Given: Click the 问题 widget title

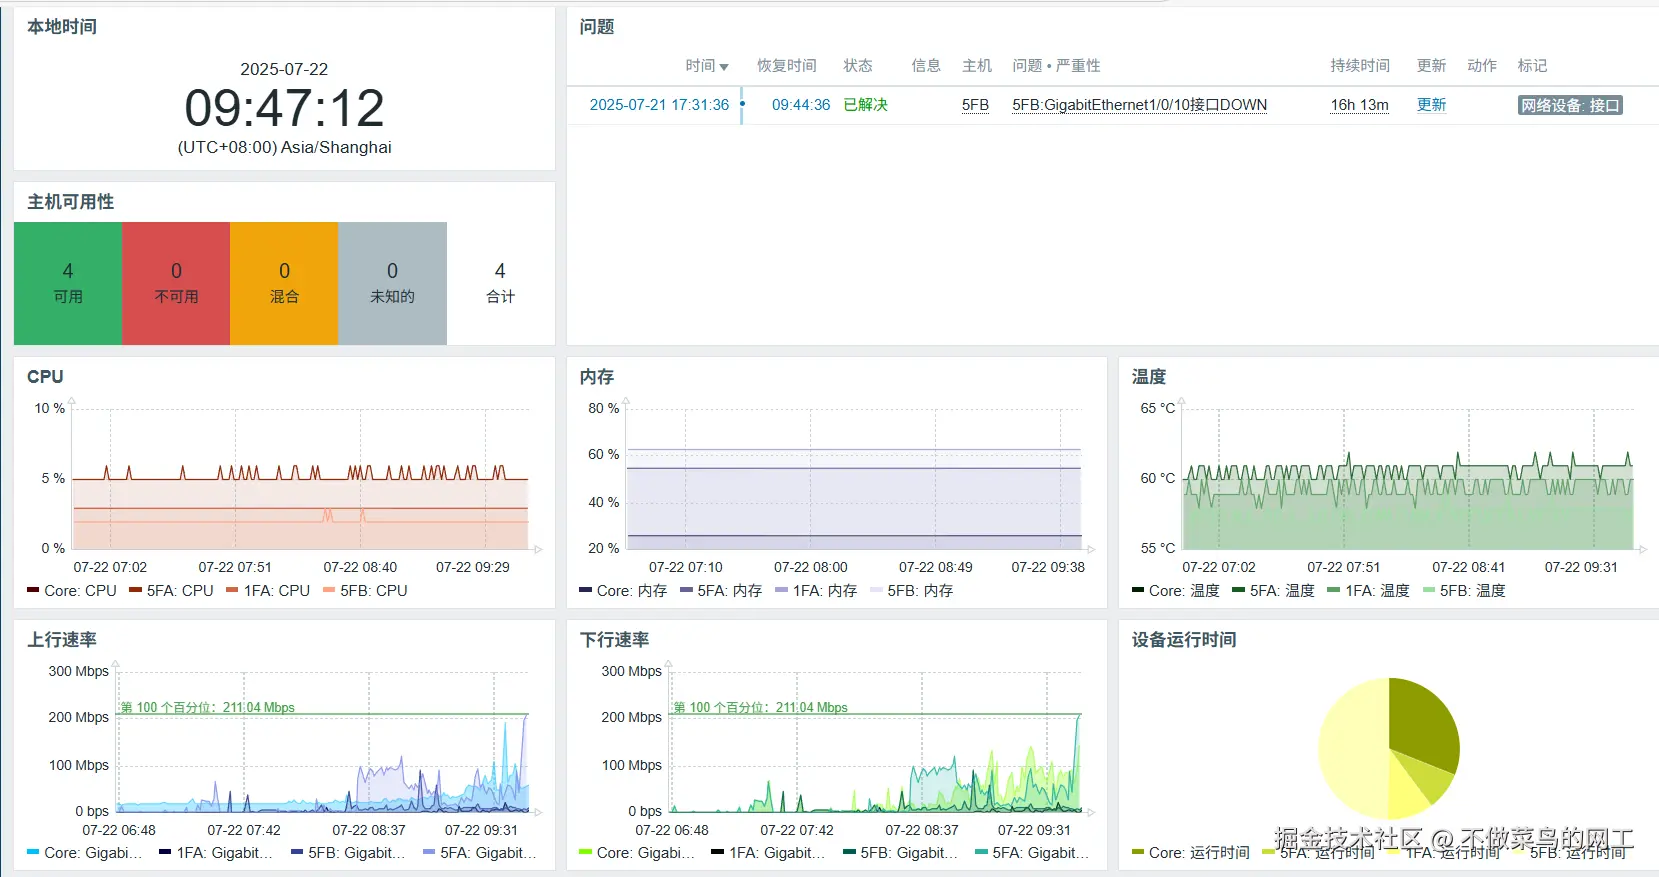Looking at the screenshot, I should tap(597, 27).
